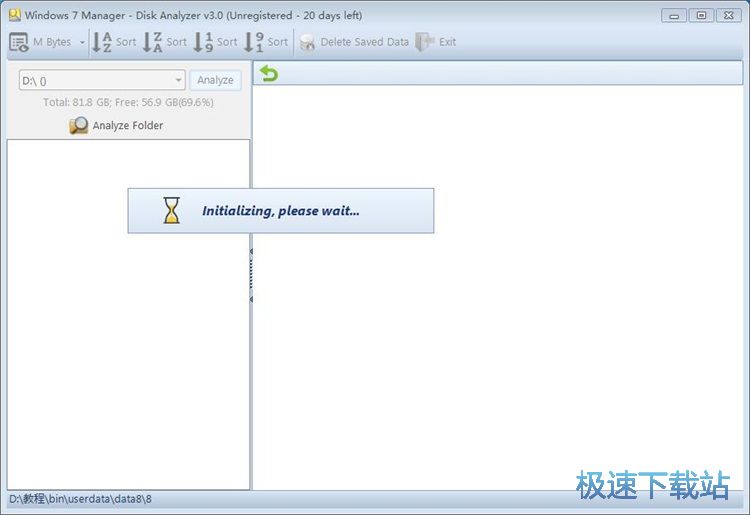The width and height of the screenshot is (750, 515).
Task: Click the Exit toolbar button
Action: coord(436,42)
